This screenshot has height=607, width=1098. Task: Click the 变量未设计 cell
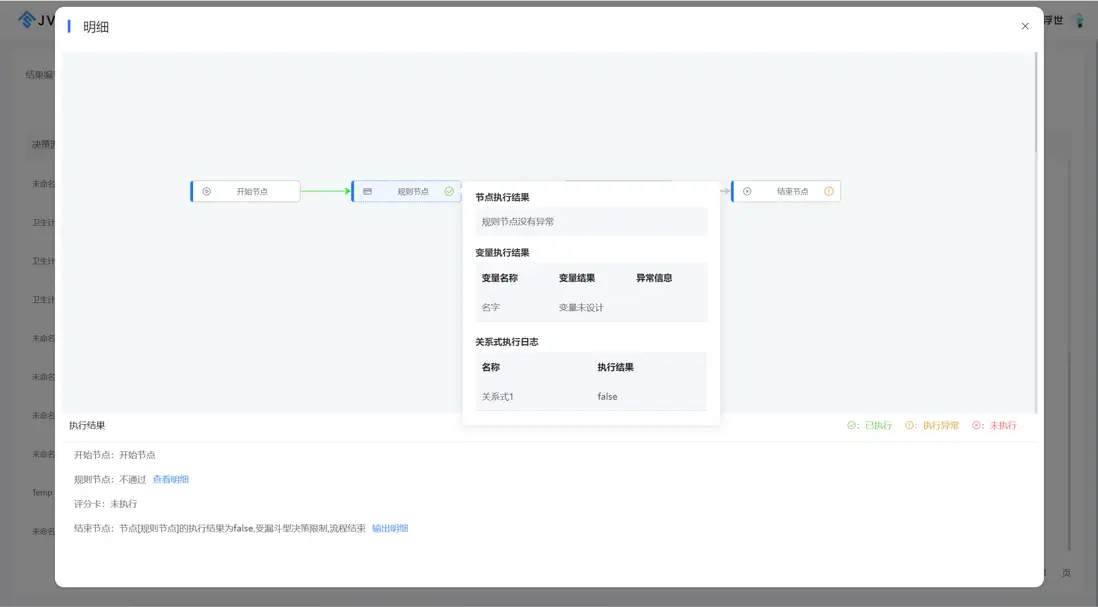pyautogui.click(x=581, y=307)
